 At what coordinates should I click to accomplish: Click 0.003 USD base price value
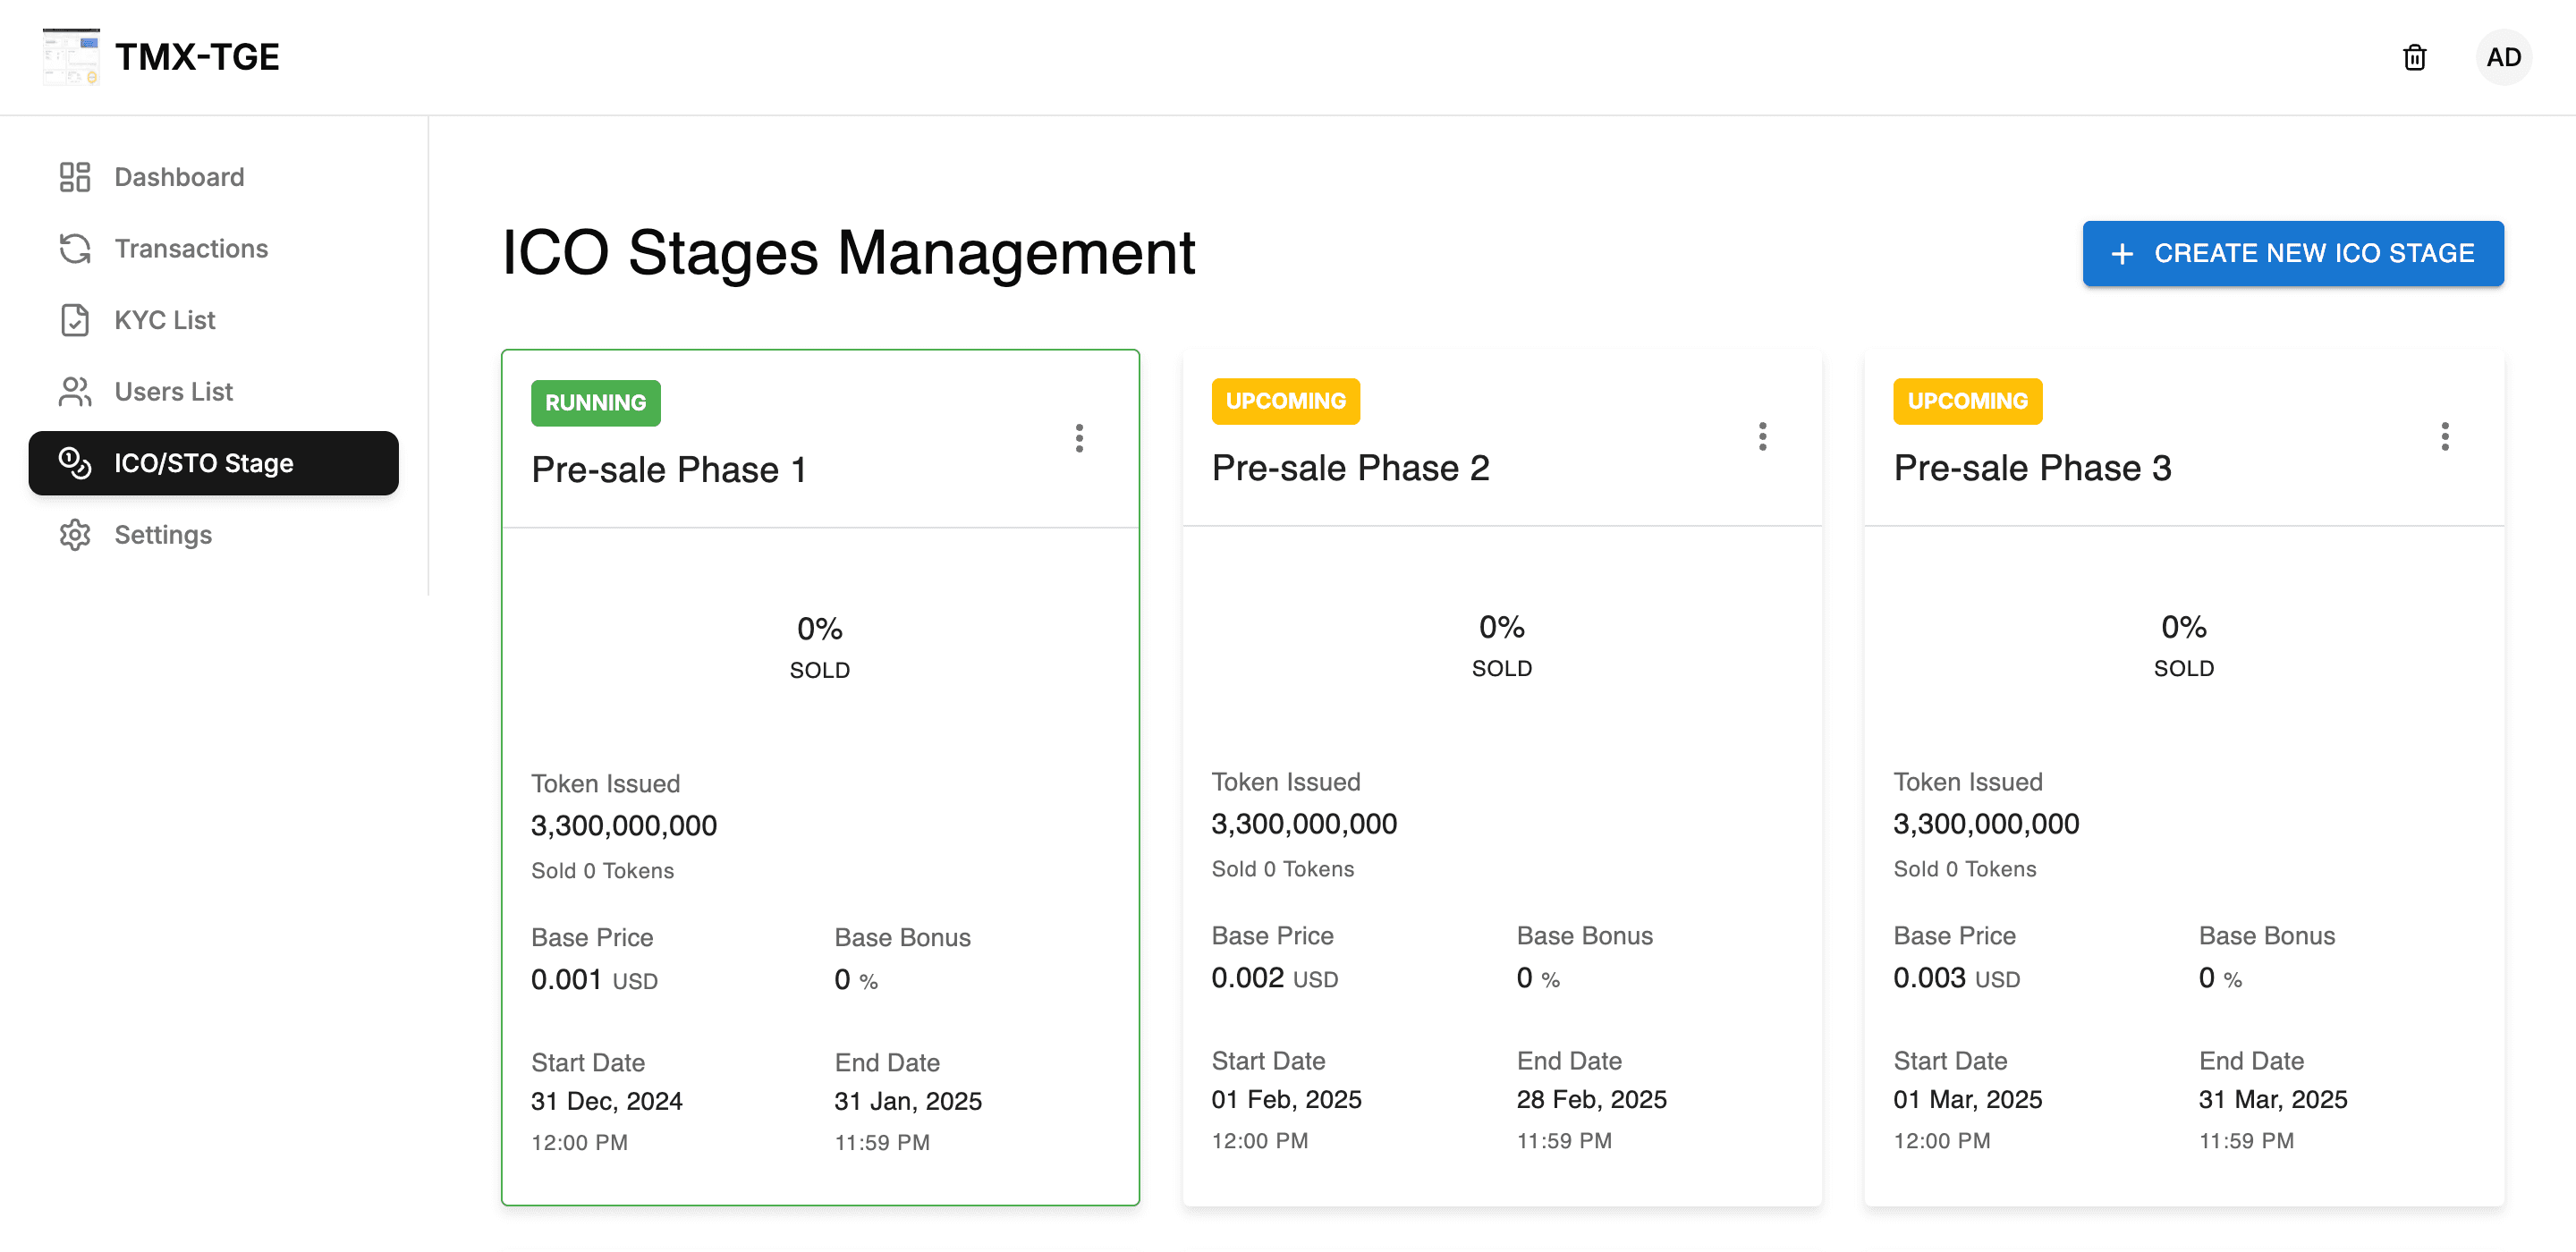click(1956, 978)
